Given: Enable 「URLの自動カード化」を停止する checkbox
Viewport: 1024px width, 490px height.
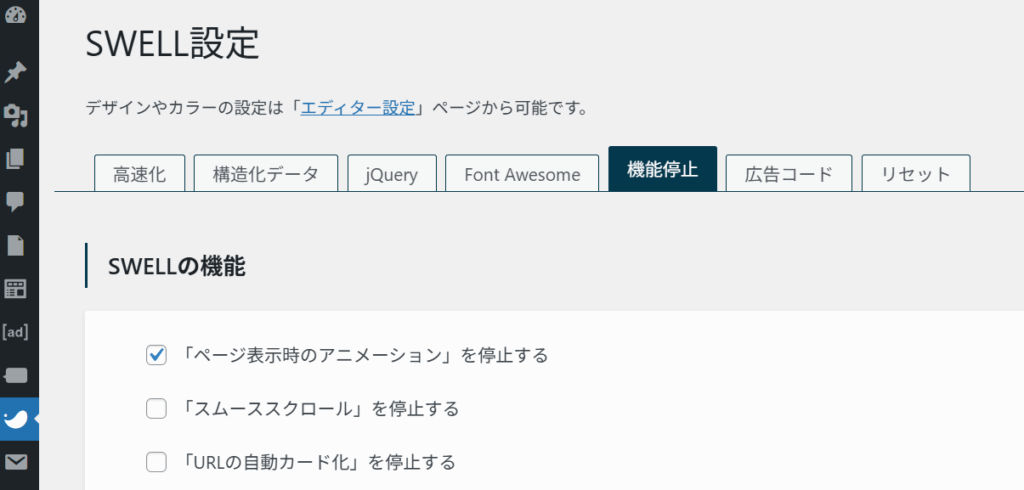Looking at the screenshot, I should coord(156,463).
